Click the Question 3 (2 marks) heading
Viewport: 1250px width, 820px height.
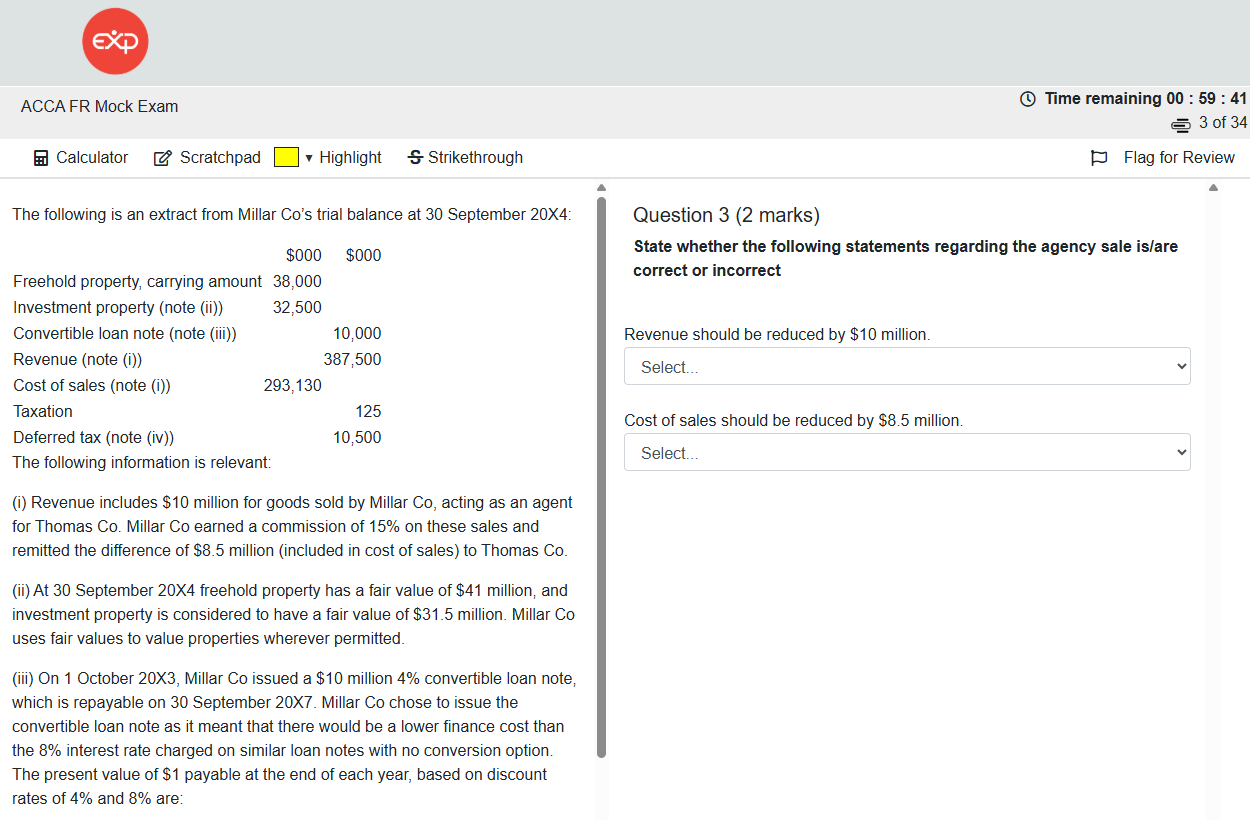point(726,215)
